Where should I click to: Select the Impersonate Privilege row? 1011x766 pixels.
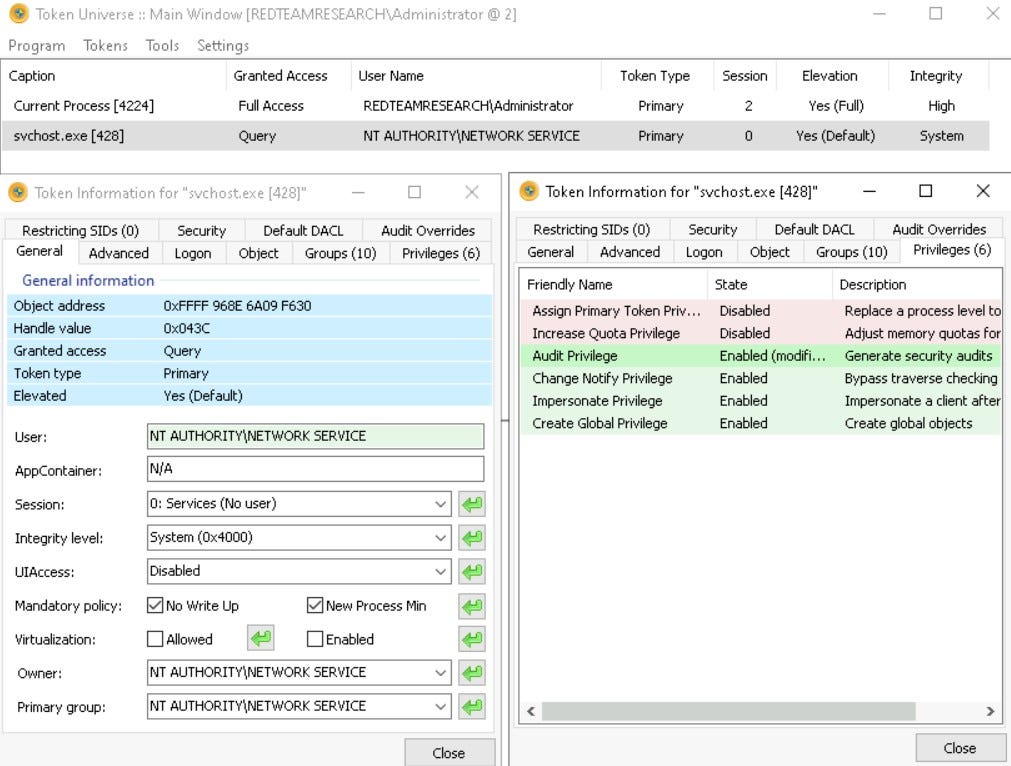click(x=761, y=401)
